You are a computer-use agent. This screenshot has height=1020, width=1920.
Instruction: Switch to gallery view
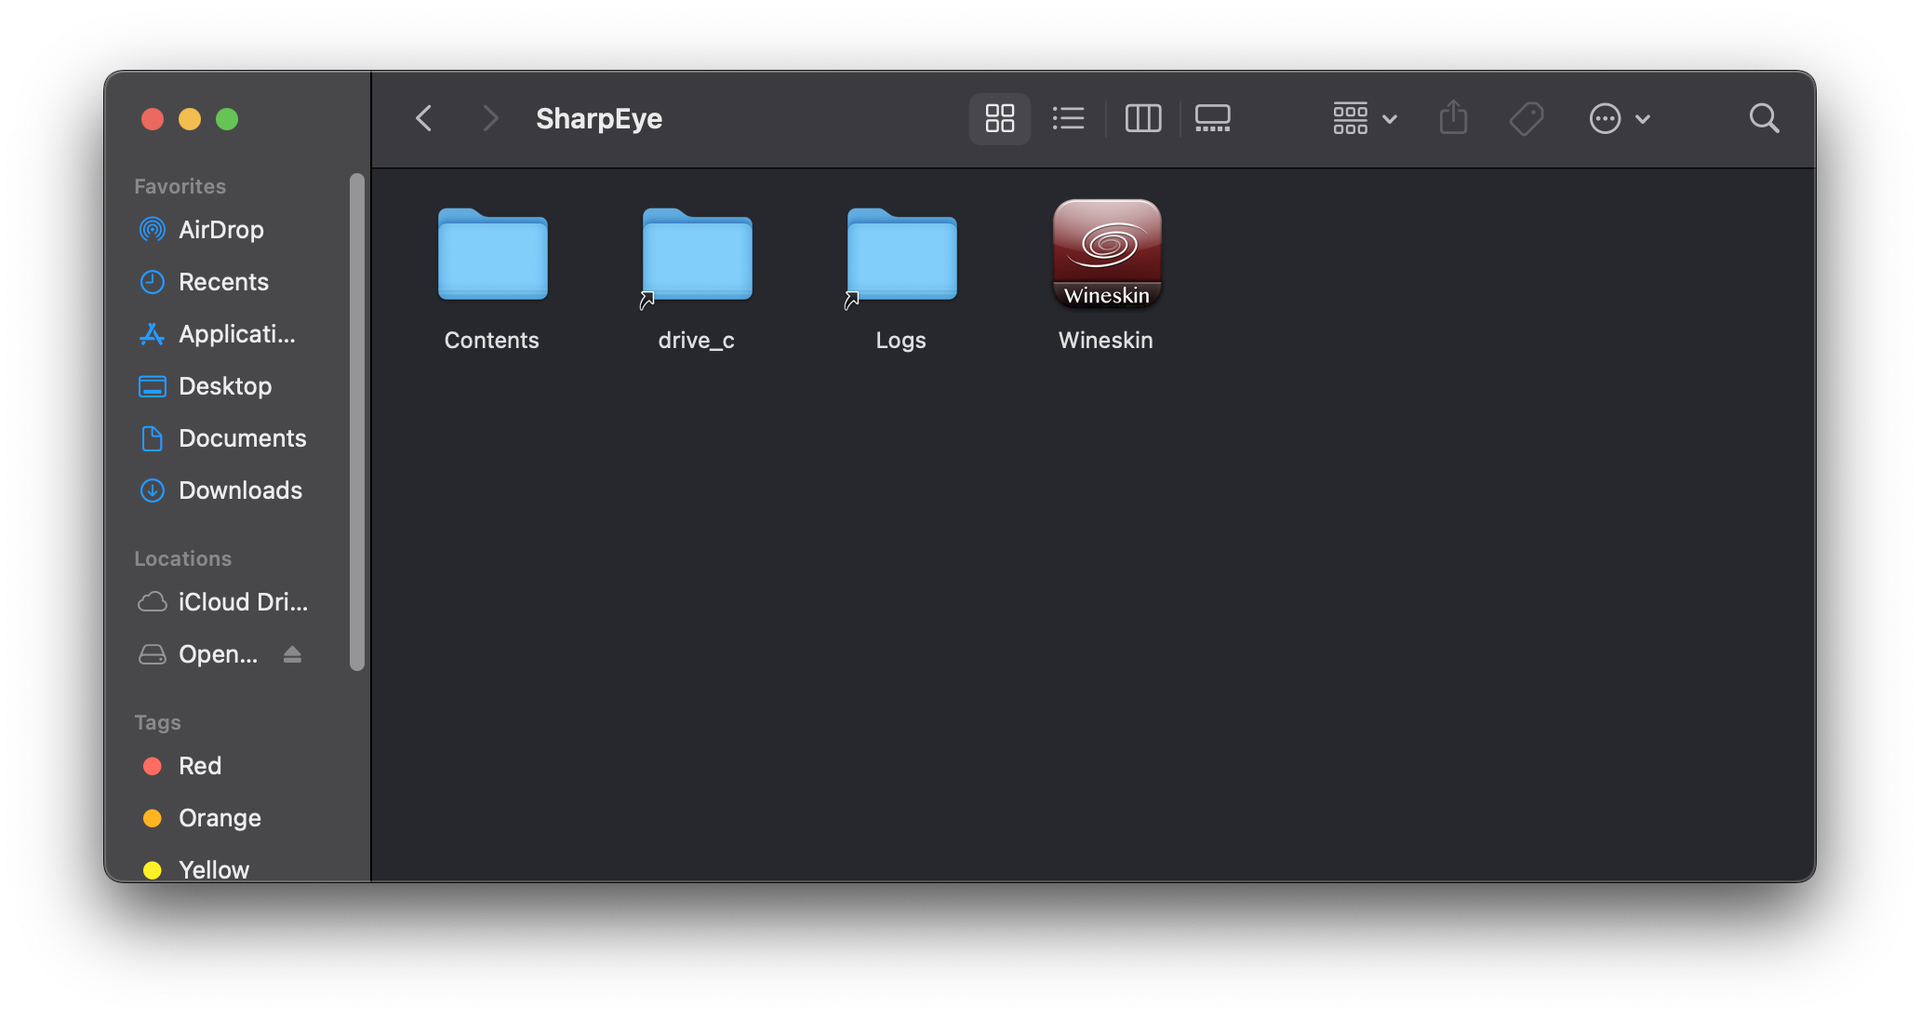[x=1212, y=119]
